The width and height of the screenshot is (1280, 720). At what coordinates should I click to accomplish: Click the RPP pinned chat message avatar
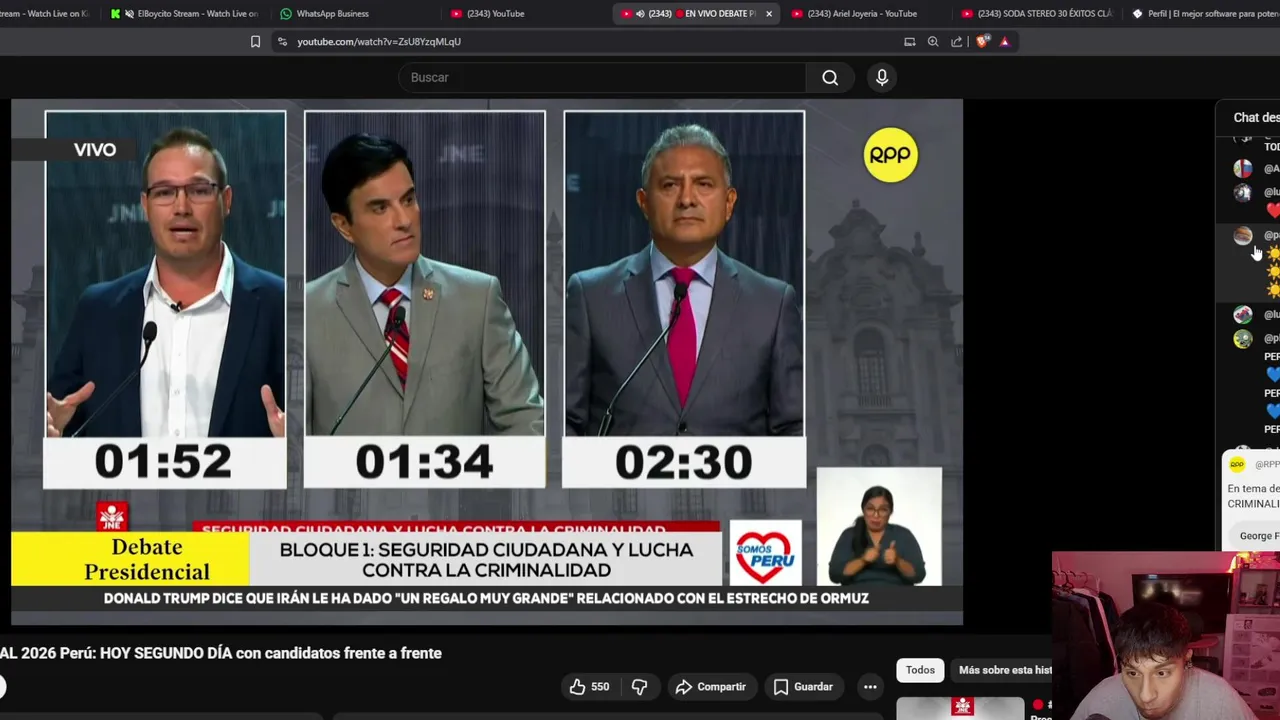(x=1237, y=465)
